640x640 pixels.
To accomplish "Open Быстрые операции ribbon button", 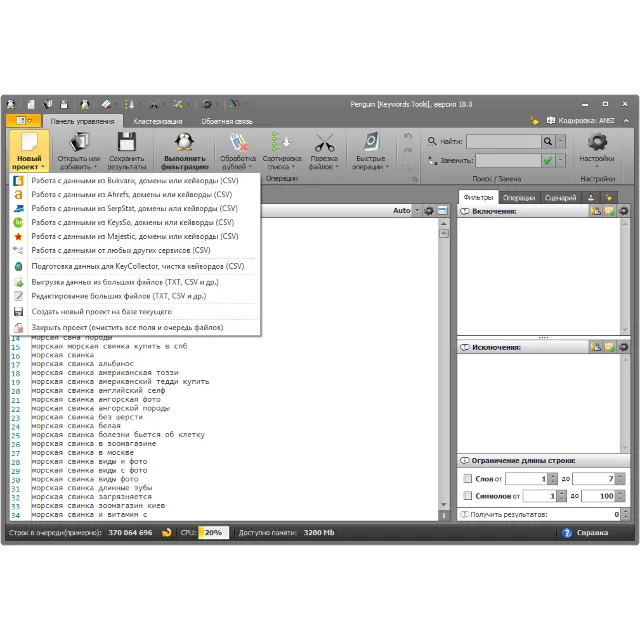I will click(371, 151).
